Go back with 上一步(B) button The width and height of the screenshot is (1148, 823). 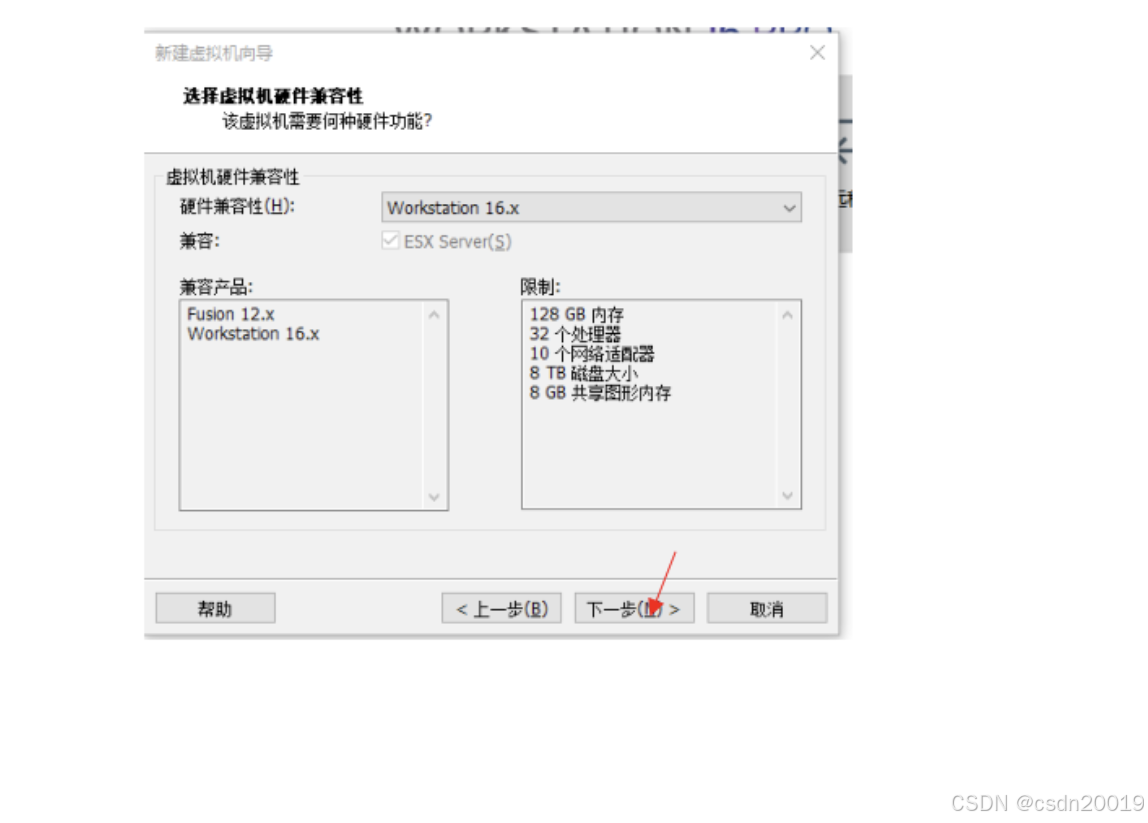502,608
